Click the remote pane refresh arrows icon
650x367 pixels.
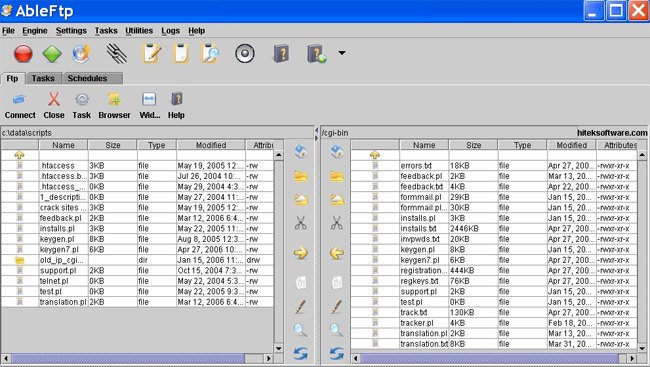337,353
